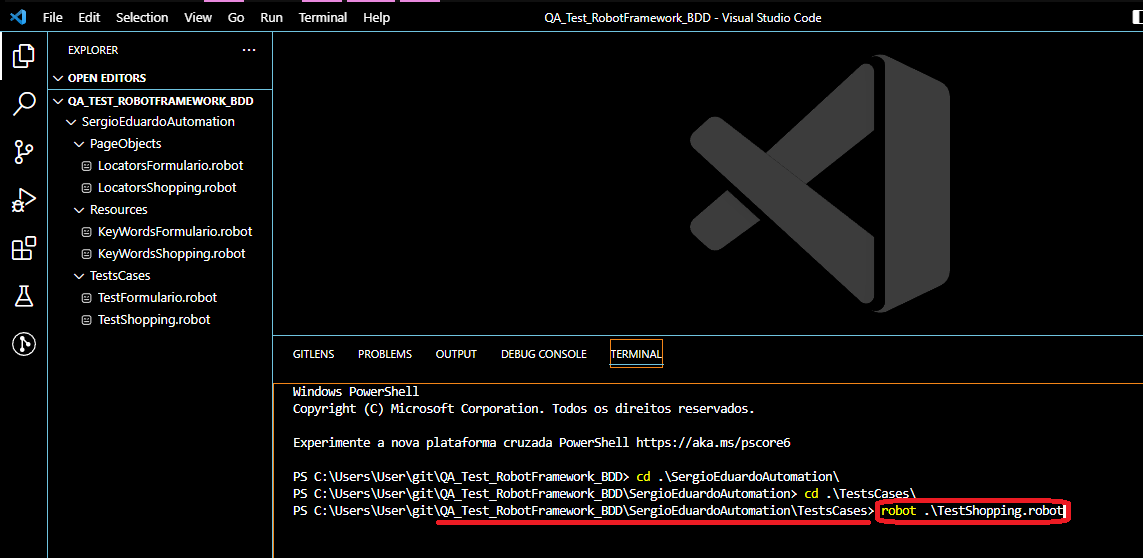The height and width of the screenshot is (558, 1143).
Task: Click the window title QA_Test_RobotFramework_BDD
Action: tap(683, 18)
